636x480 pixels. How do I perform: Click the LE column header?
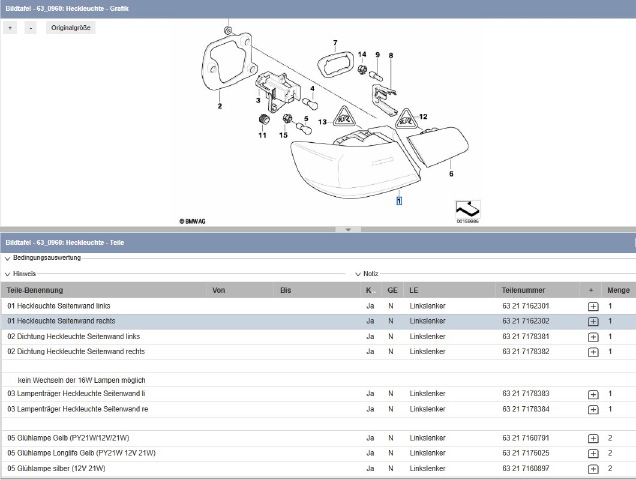point(413,290)
